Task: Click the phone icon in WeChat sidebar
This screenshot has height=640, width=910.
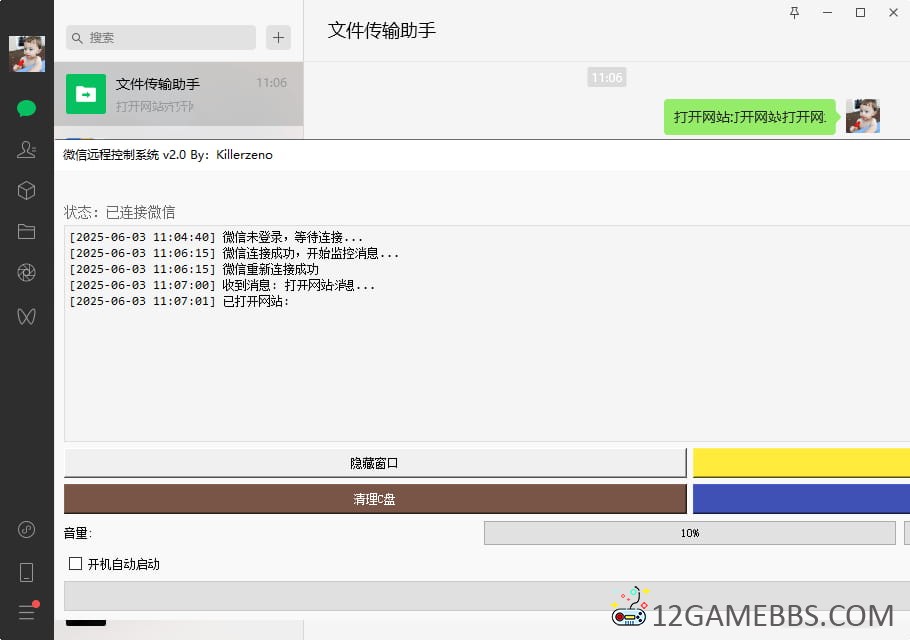Action: click(26, 572)
